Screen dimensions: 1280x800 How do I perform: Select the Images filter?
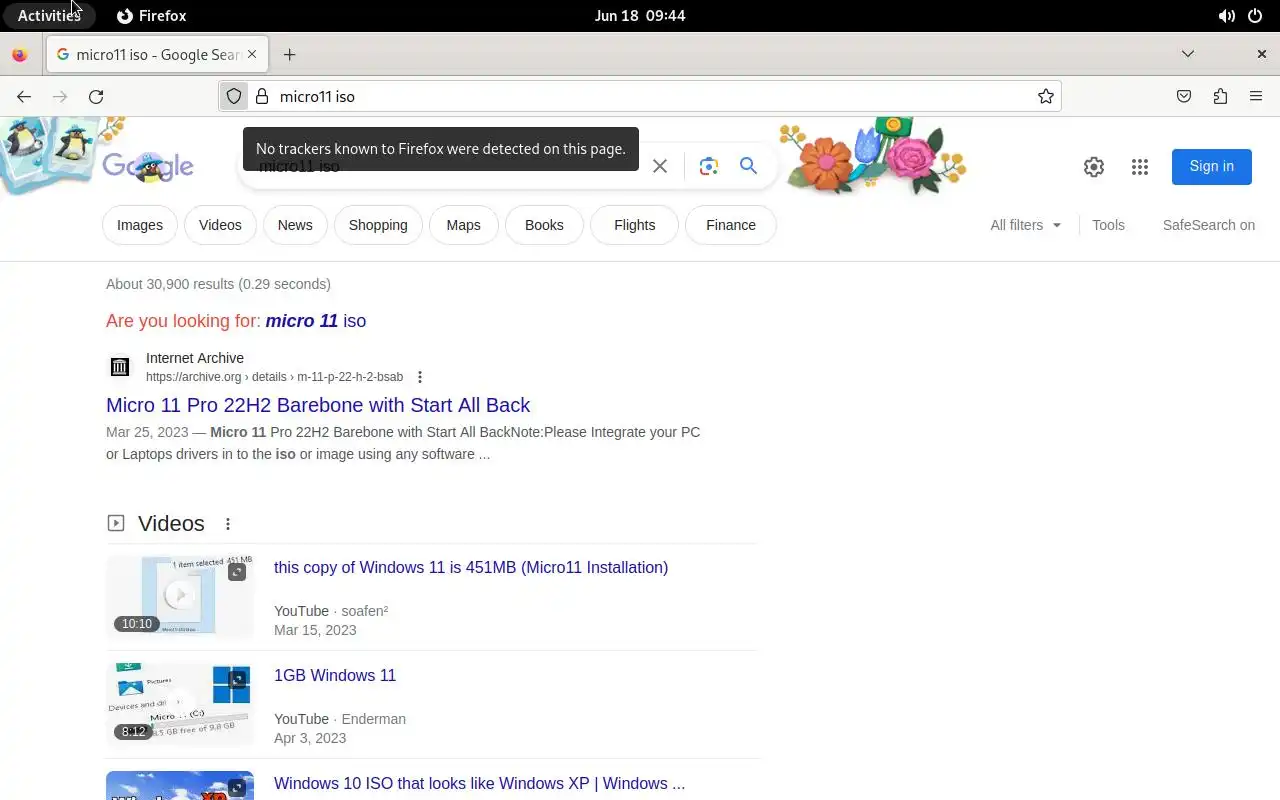coord(140,225)
